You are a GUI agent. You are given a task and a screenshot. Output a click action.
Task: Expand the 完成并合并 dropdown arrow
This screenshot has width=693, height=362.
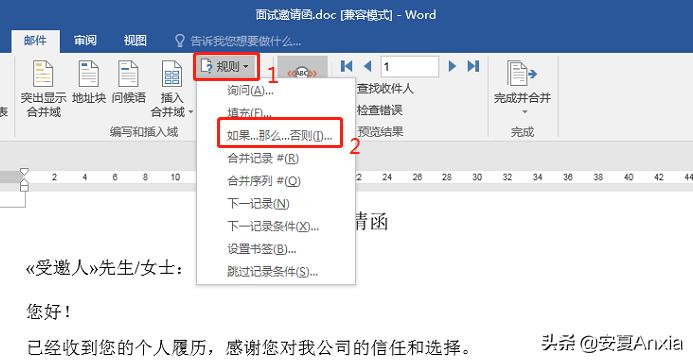pyautogui.click(x=525, y=112)
